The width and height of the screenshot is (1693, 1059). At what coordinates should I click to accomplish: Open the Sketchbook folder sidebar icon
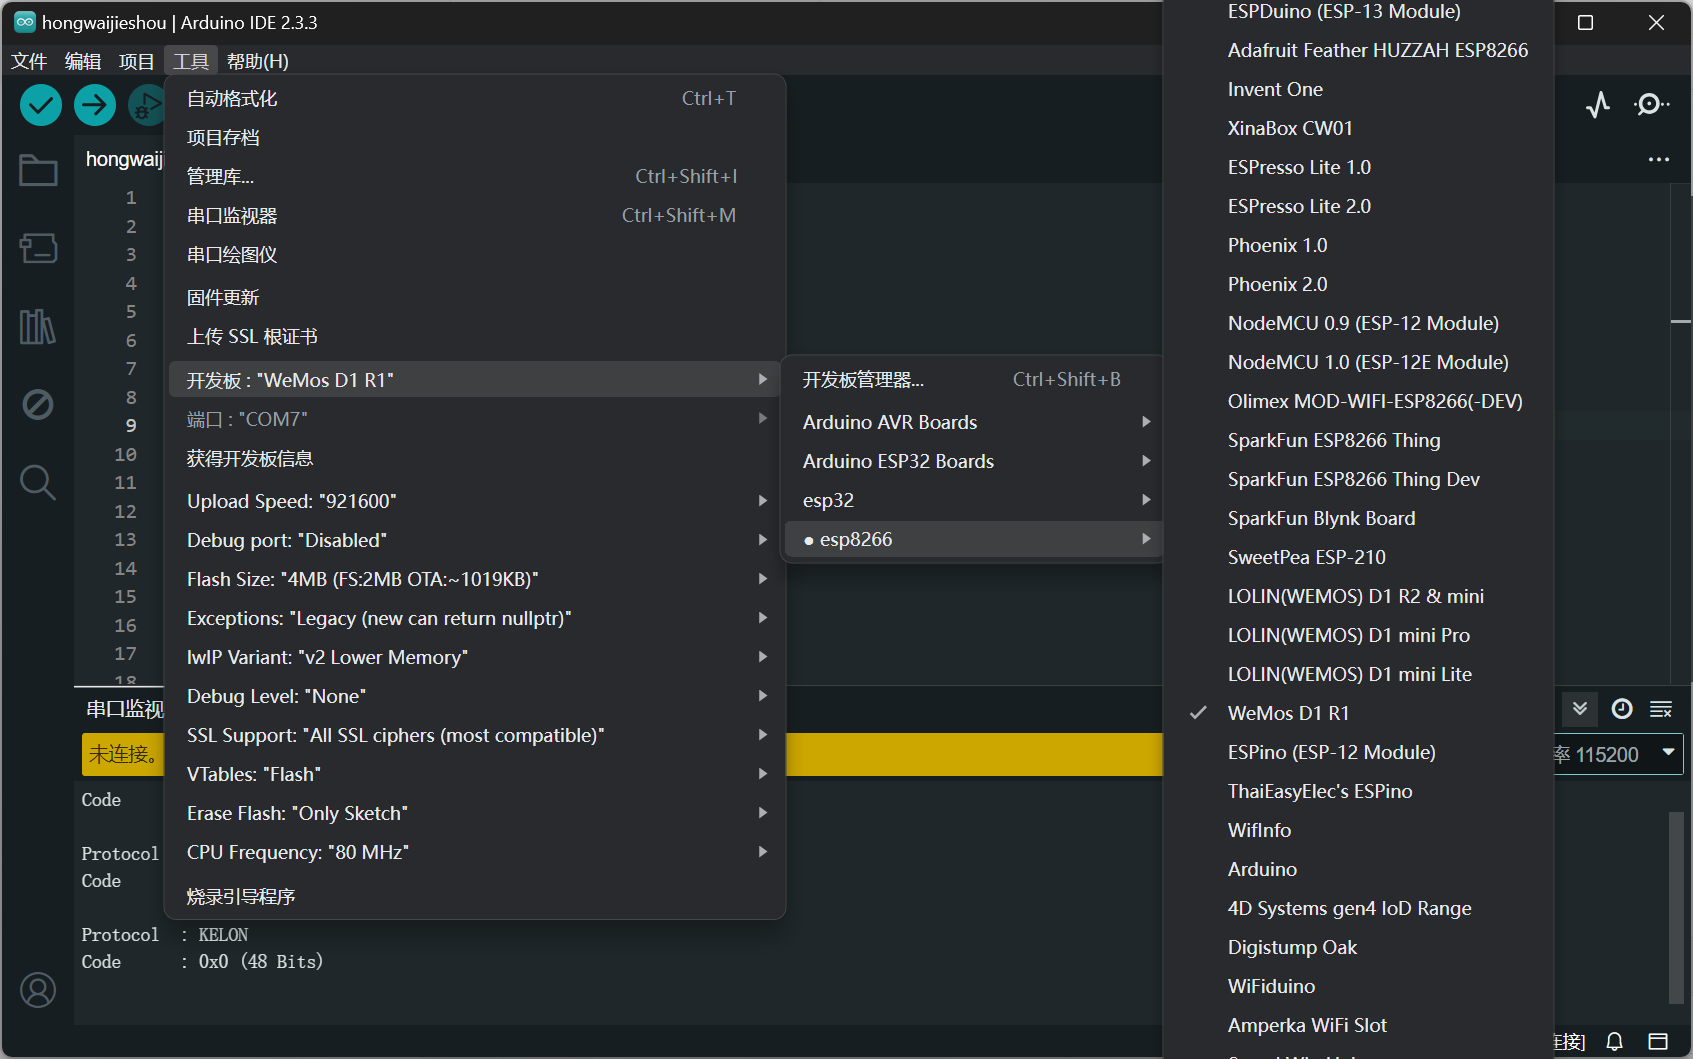(x=38, y=170)
